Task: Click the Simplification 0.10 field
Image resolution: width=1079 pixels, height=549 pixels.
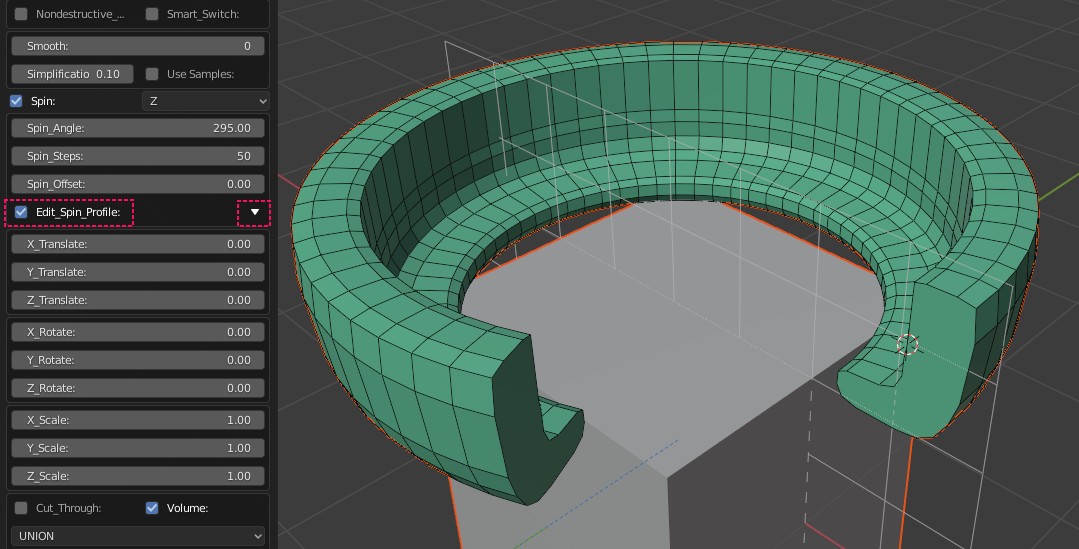Action: (72, 74)
